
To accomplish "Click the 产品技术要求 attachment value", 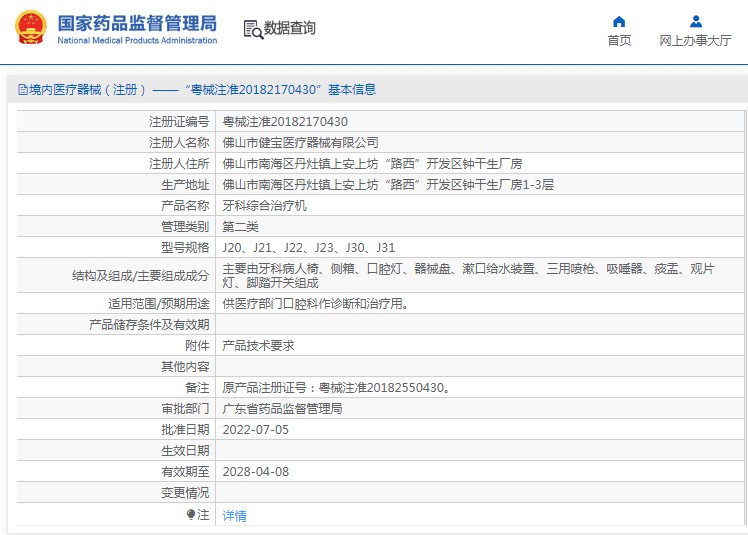I will pyautogui.click(x=259, y=346).
